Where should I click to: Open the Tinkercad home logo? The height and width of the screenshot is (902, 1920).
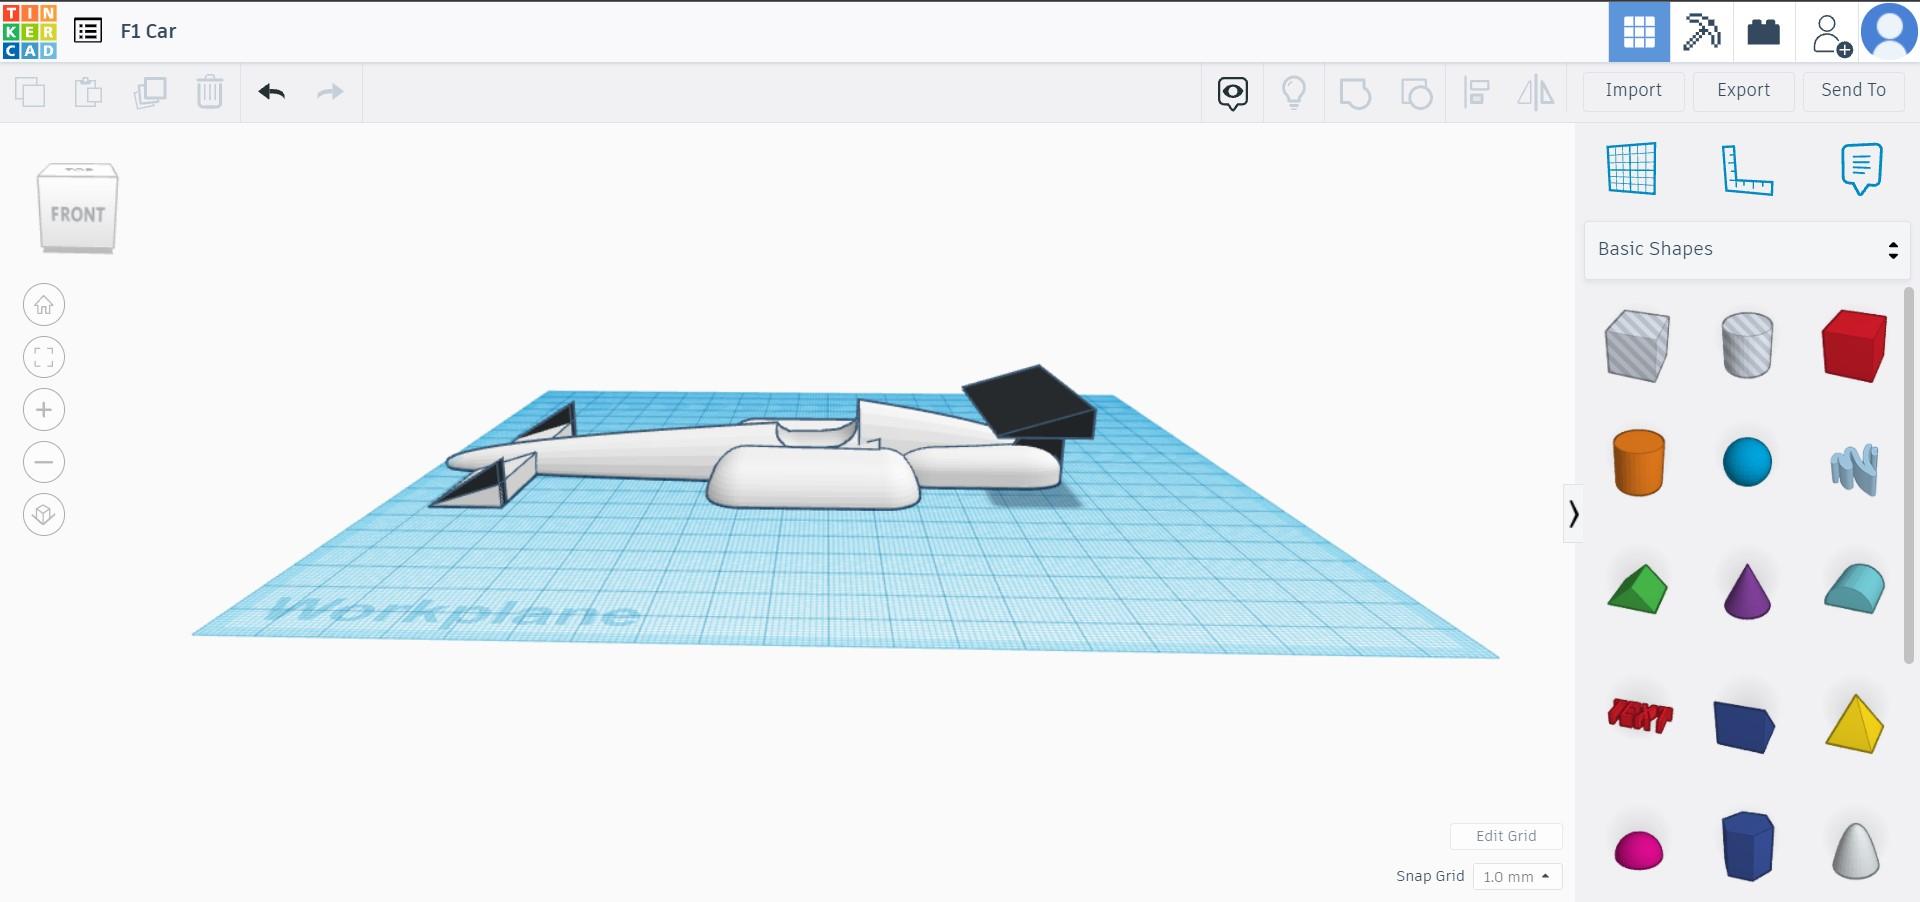30,31
